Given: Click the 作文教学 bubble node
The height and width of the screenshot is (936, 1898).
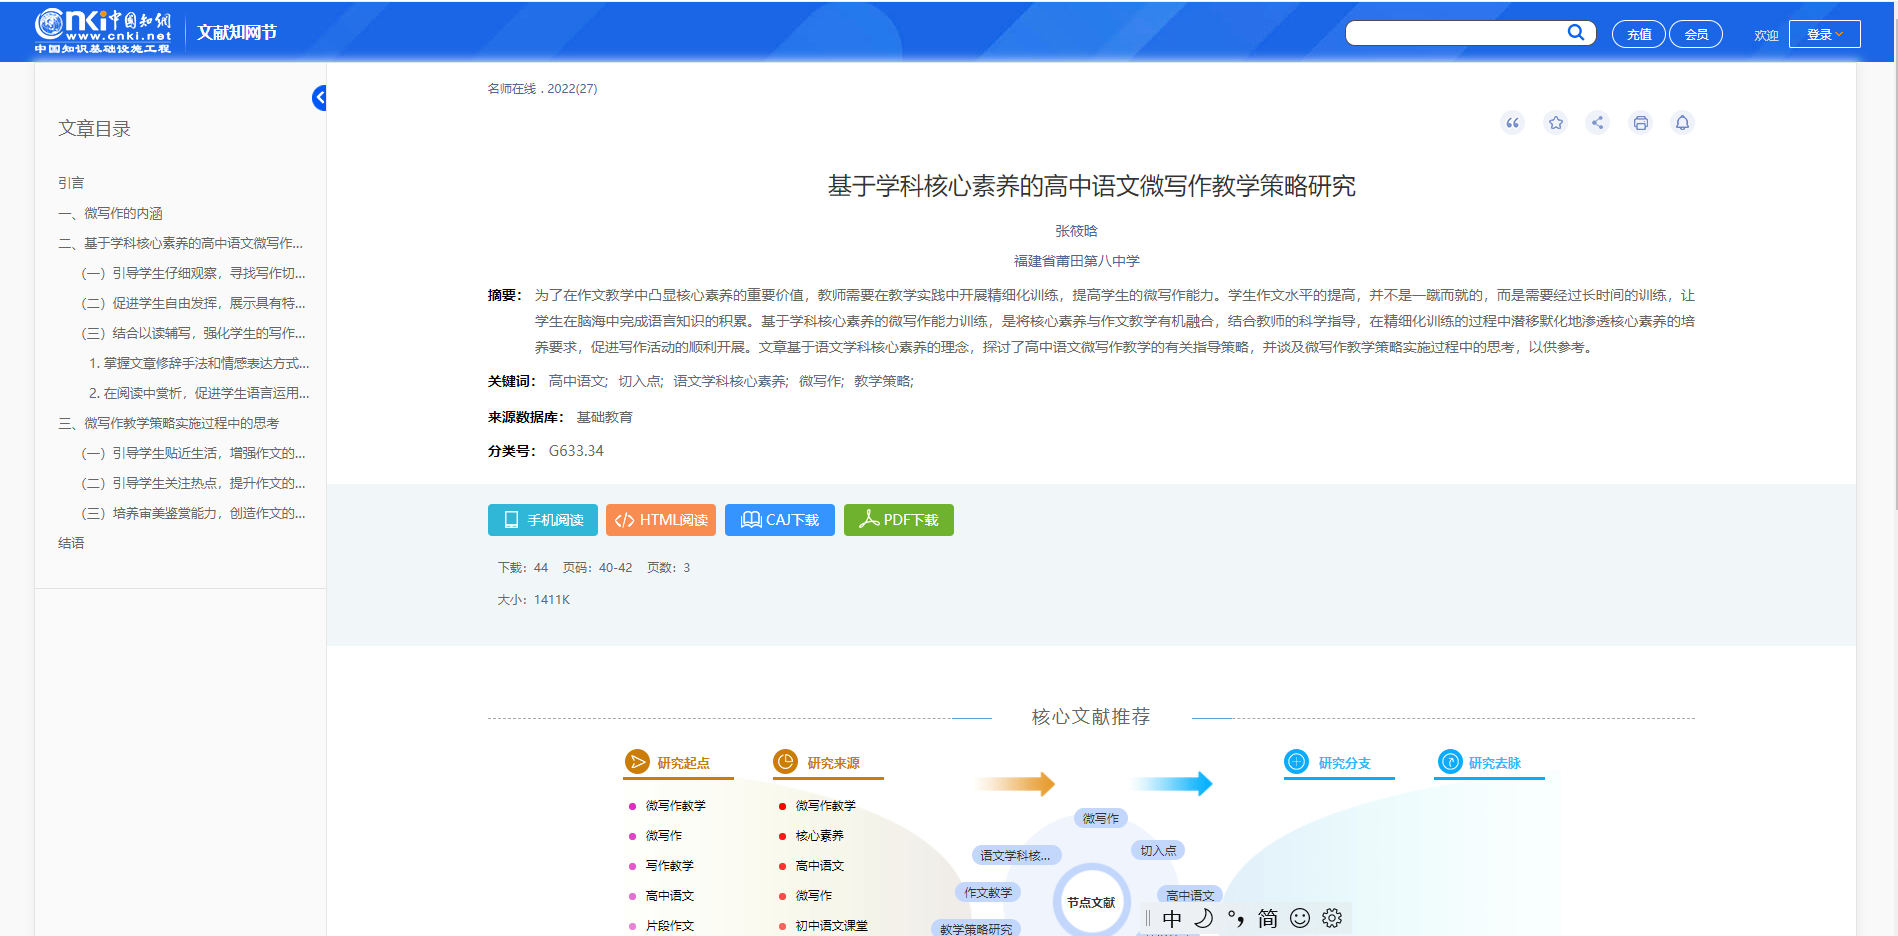Looking at the screenshot, I should click(988, 892).
